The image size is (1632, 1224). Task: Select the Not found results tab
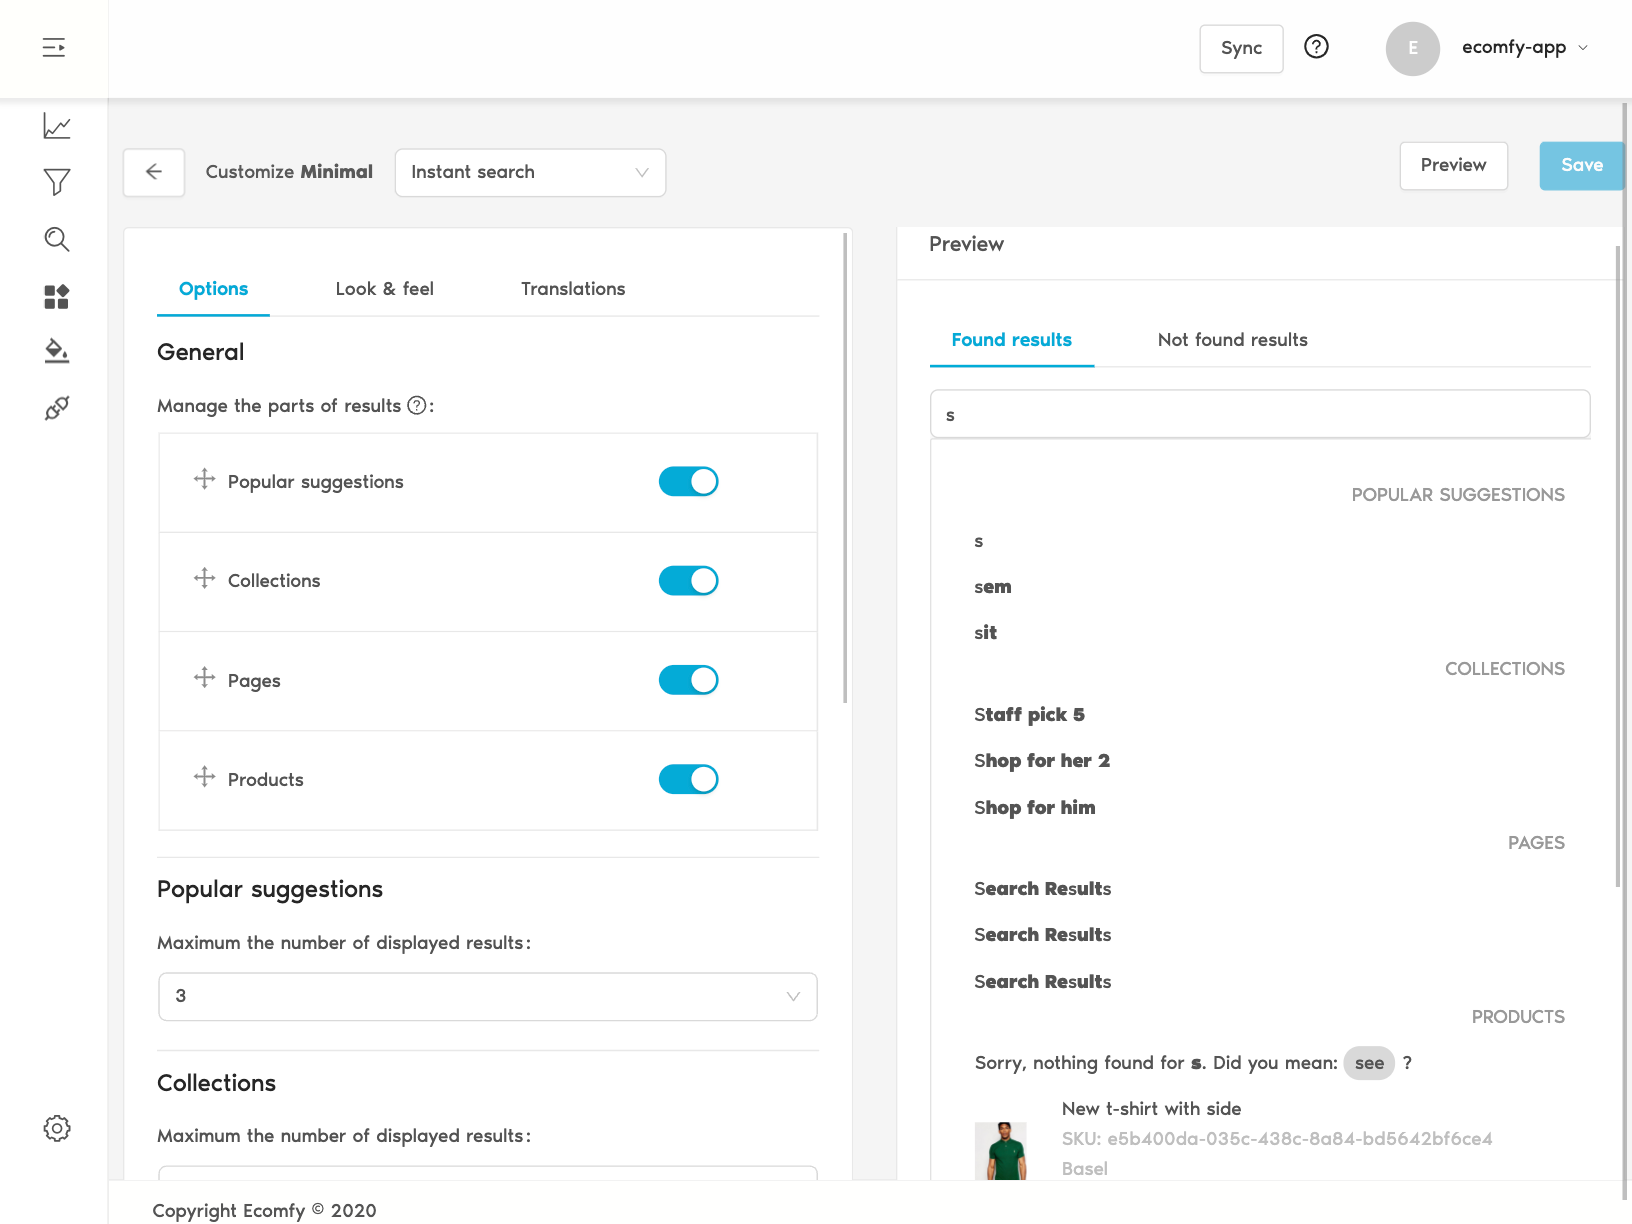click(x=1232, y=340)
